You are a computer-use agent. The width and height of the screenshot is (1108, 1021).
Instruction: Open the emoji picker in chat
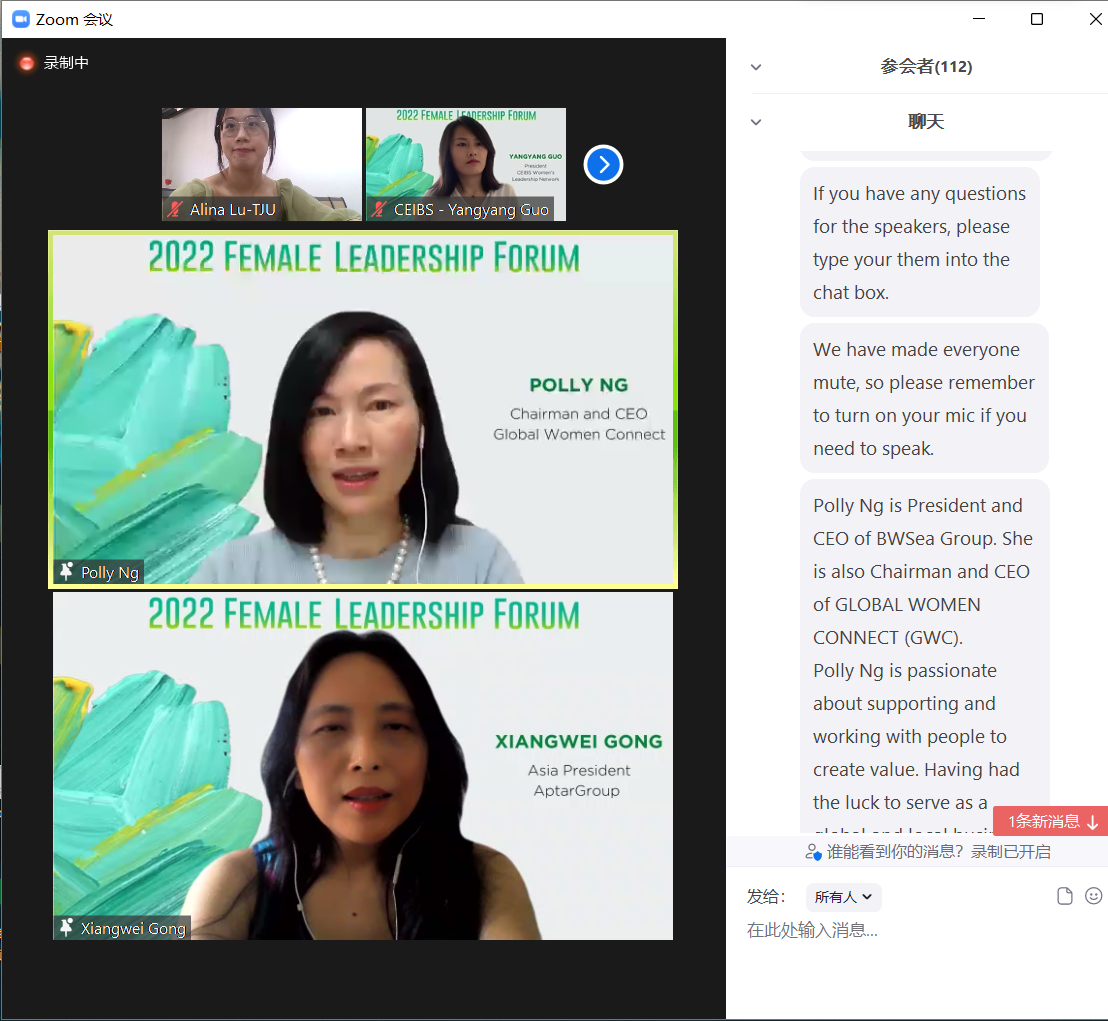coord(1093,896)
